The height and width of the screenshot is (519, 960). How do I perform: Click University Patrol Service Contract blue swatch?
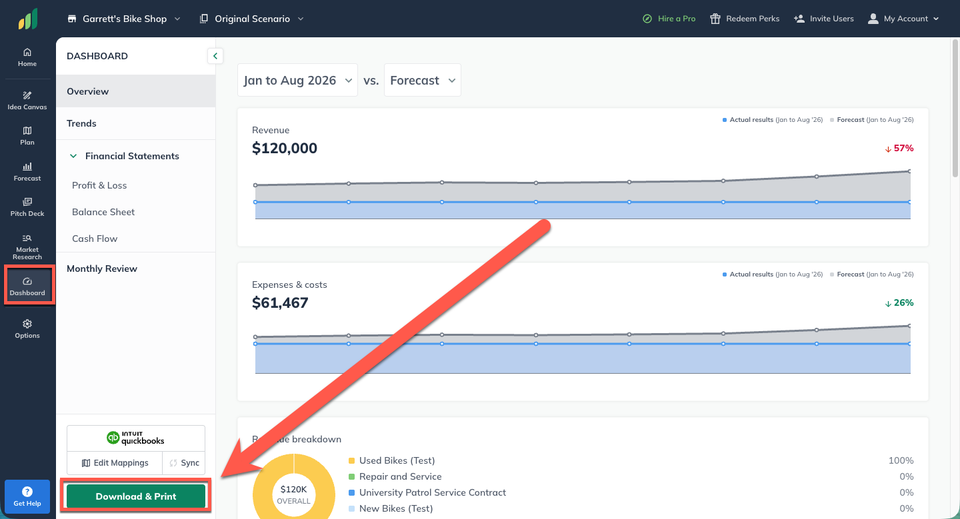(x=351, y=493)
